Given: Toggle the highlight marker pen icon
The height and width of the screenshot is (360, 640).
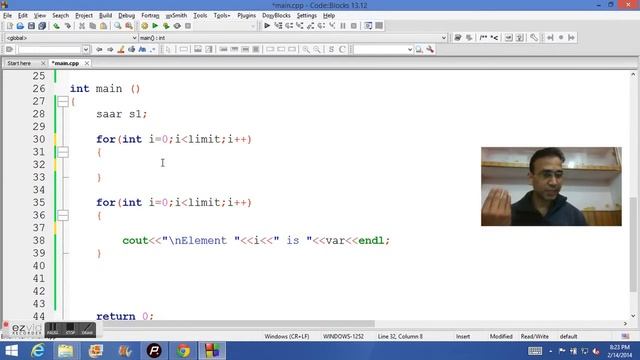Looking at the screenshot, I should coord(121,49).
